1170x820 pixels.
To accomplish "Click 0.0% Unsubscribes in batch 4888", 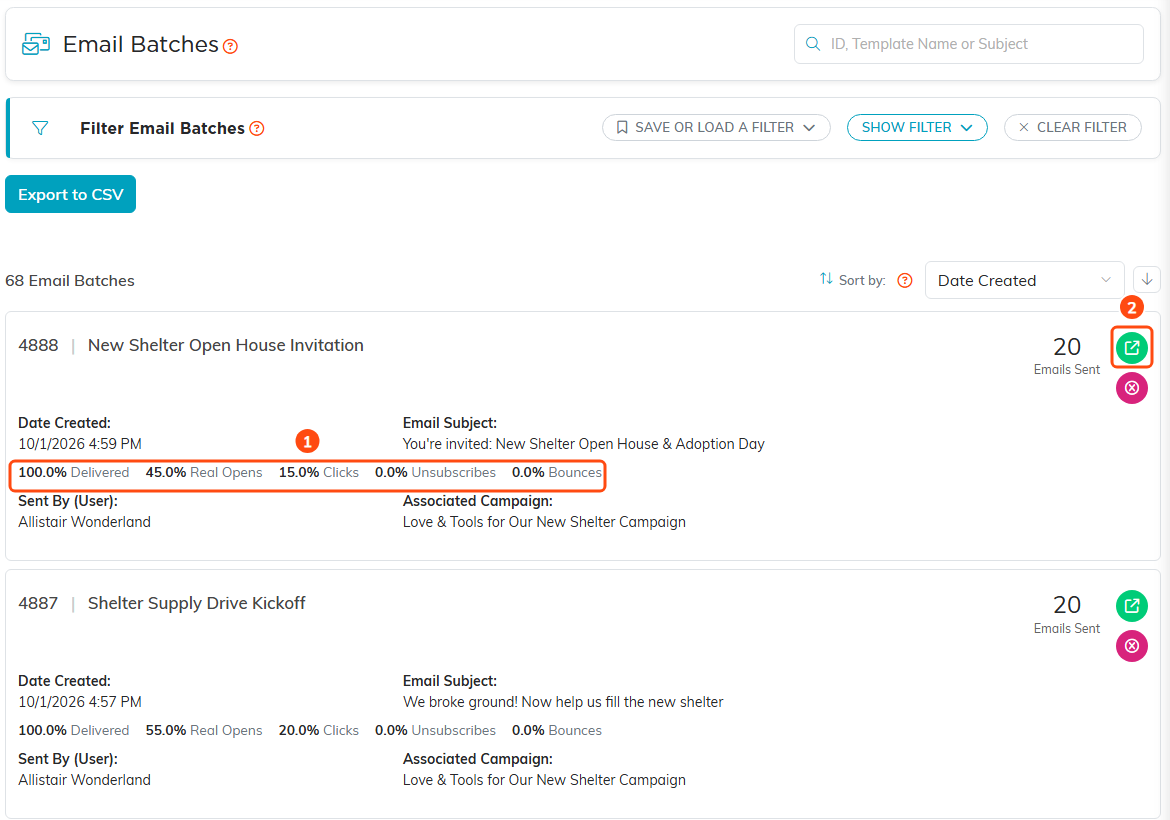I will click(435, 472).
